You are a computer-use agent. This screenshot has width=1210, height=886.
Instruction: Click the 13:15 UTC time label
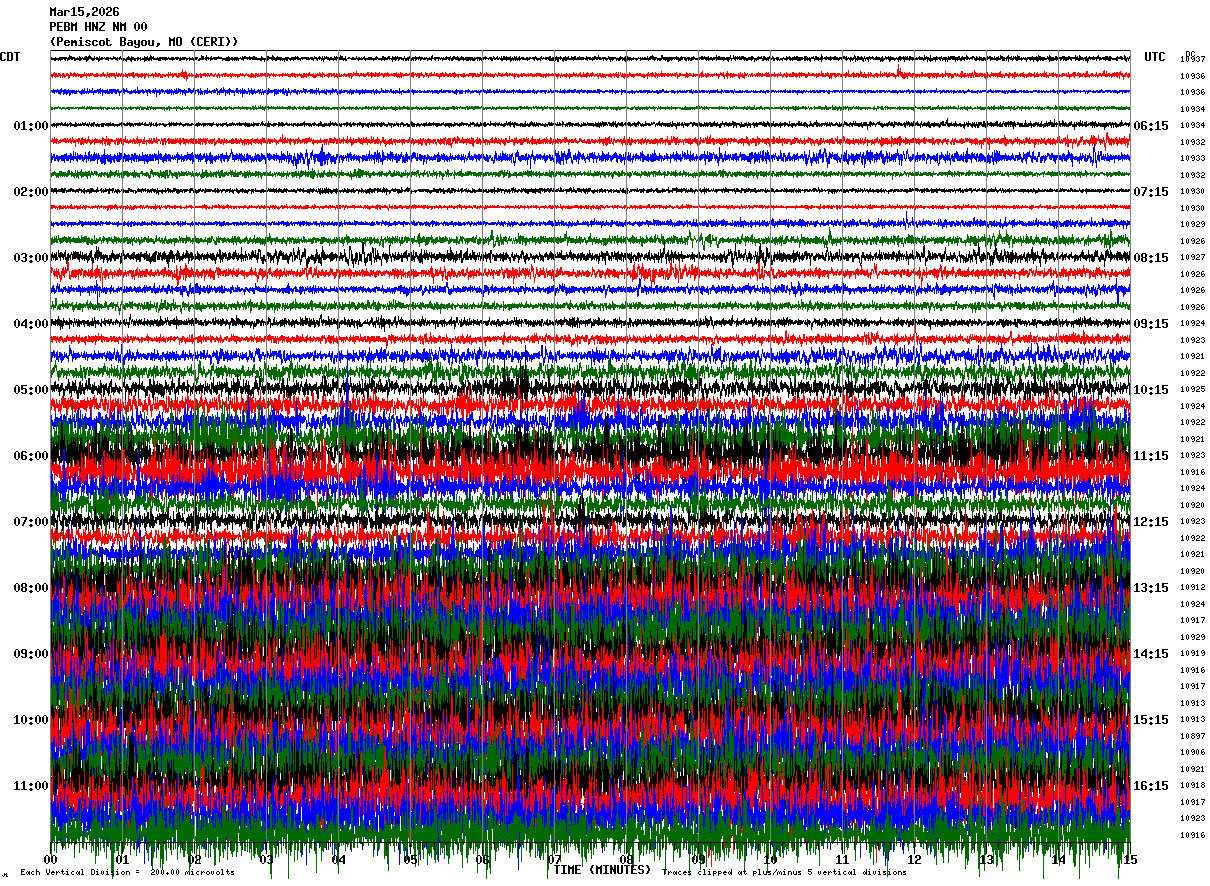coord(1151,588)
